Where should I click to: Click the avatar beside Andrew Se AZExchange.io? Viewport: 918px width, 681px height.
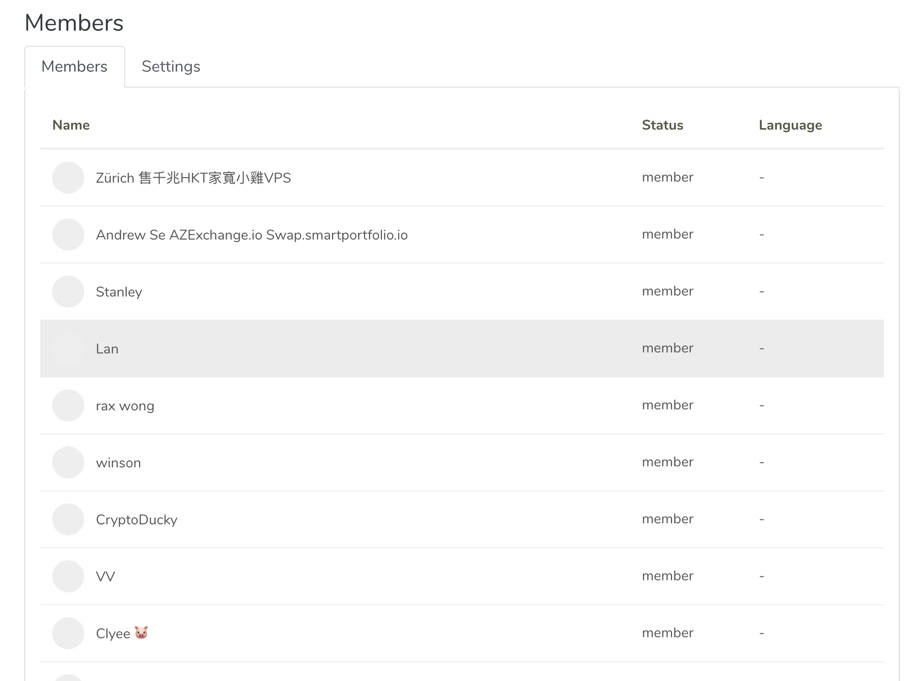coord(68,234)
